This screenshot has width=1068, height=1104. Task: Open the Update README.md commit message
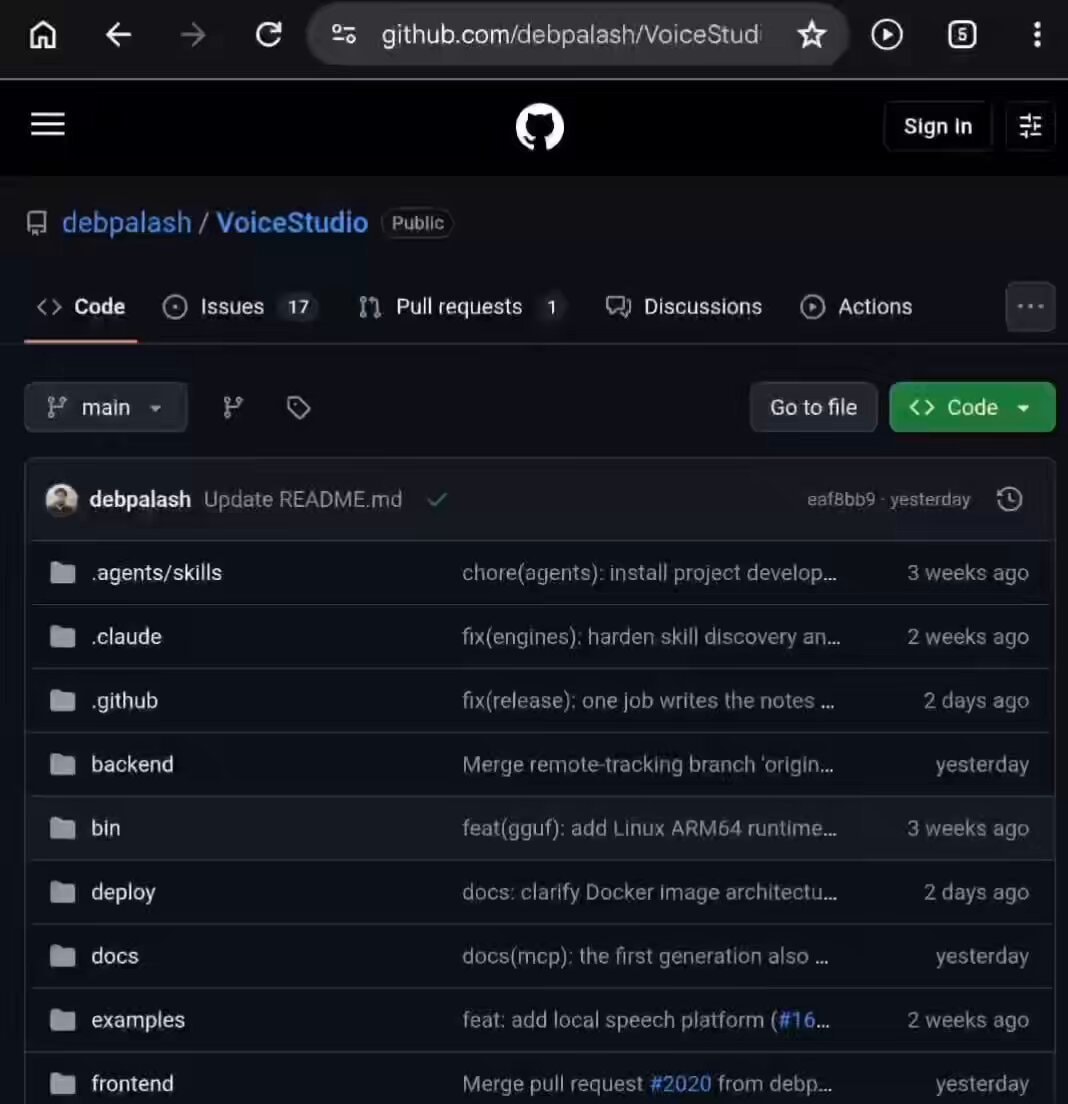click(303, 499)
